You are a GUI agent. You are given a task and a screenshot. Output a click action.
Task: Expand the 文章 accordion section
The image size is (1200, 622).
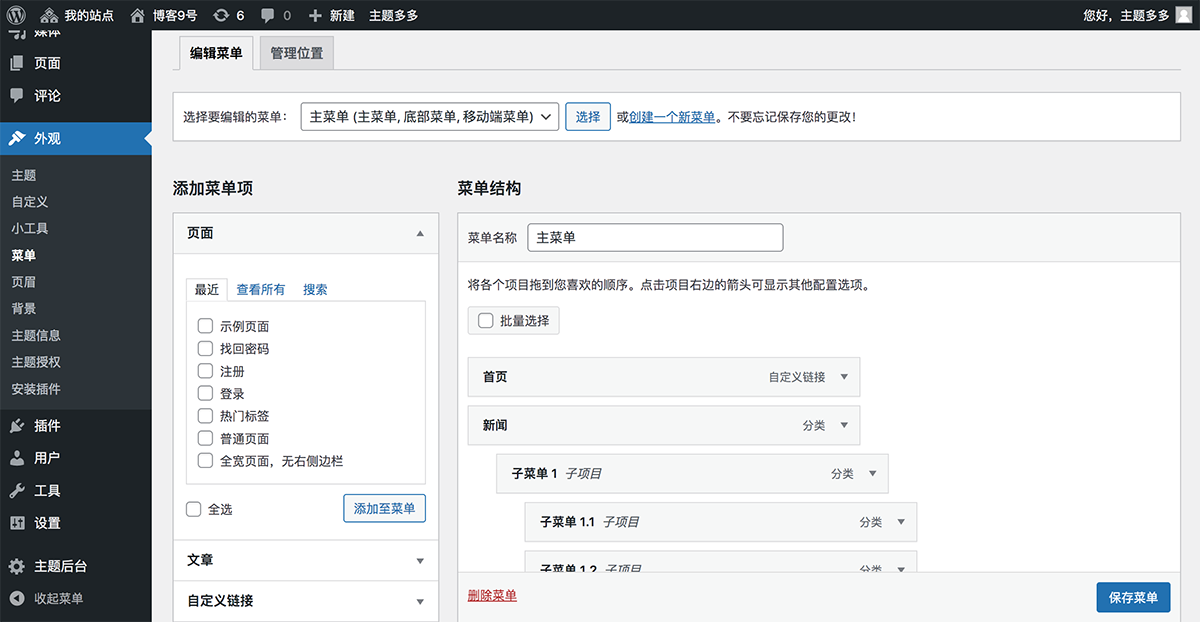305,561
